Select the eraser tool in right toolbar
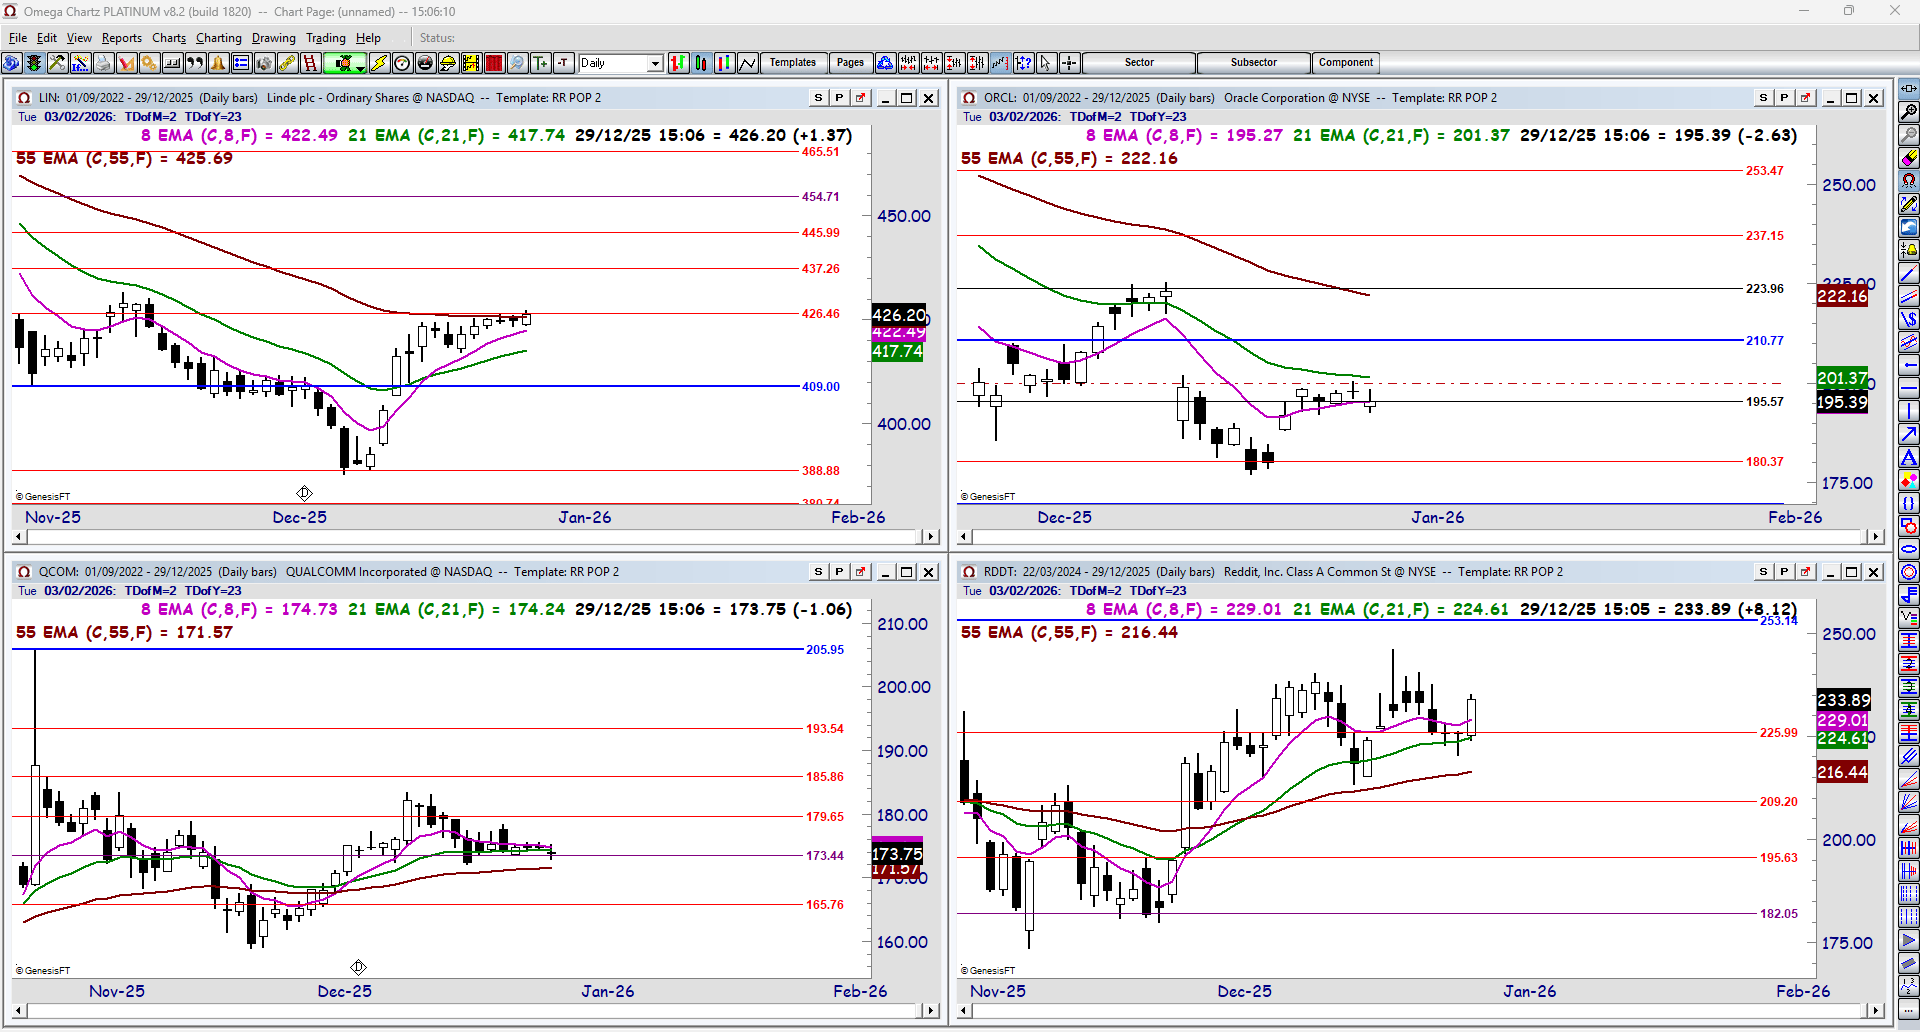 (x=1909, y=158)
